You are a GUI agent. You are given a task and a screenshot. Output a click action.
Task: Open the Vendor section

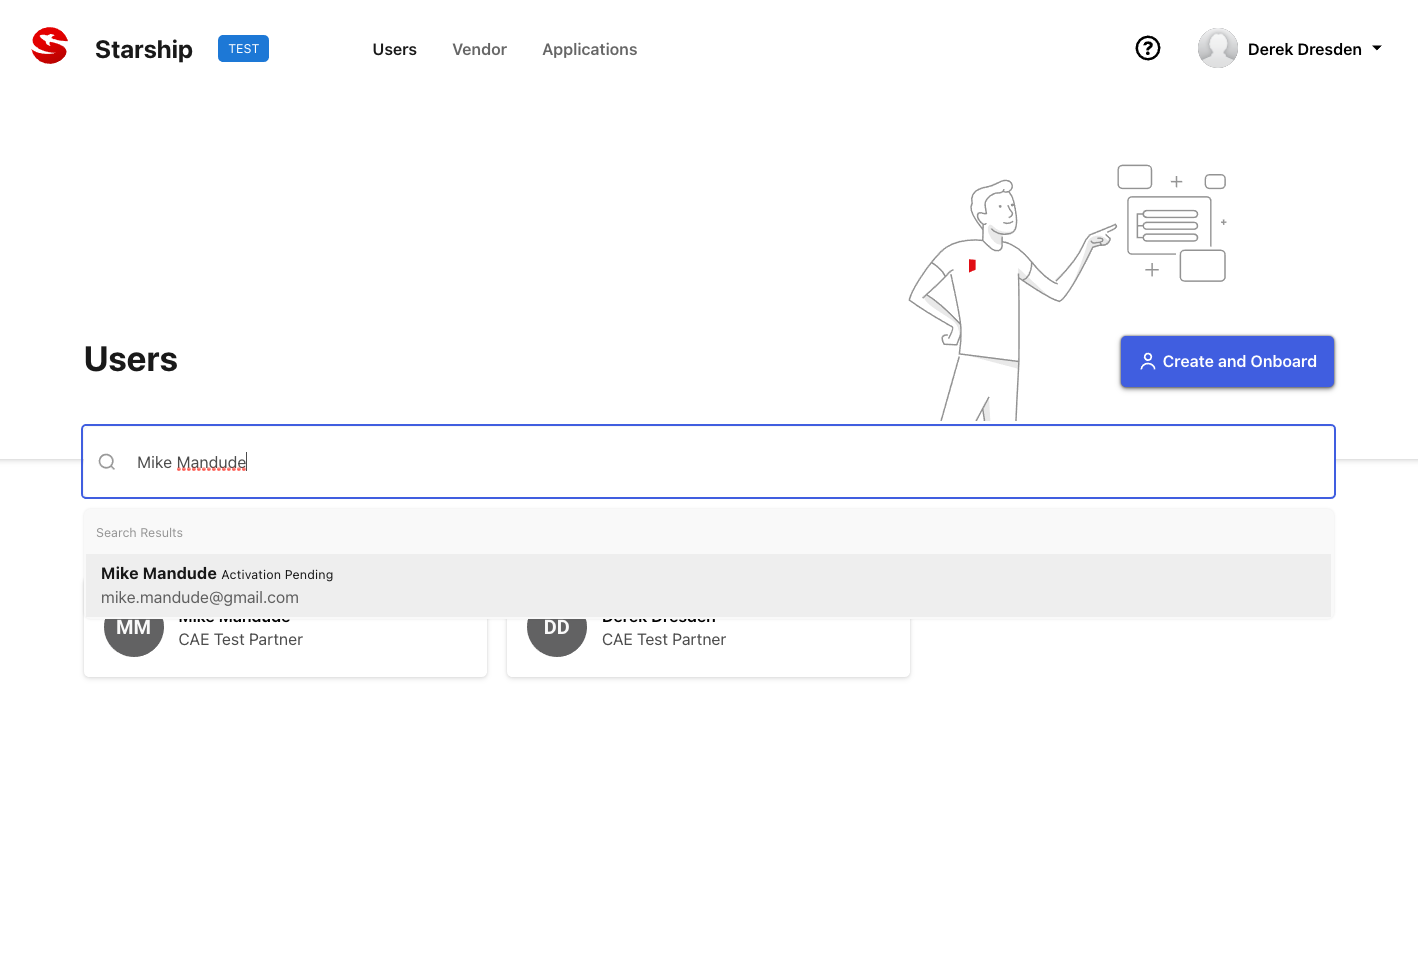click(479, 49)
